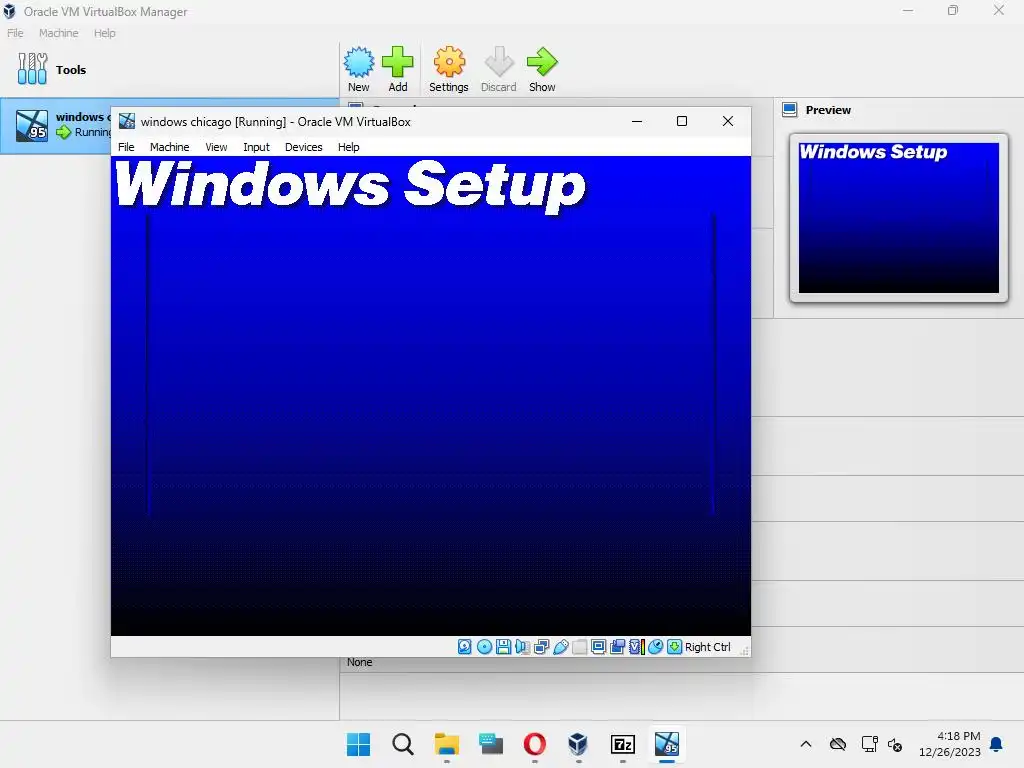Open the clock showing 4:18 PM
Image resolution: width=1024 pixels, height=768 pixels.
[x=950, y=744]
